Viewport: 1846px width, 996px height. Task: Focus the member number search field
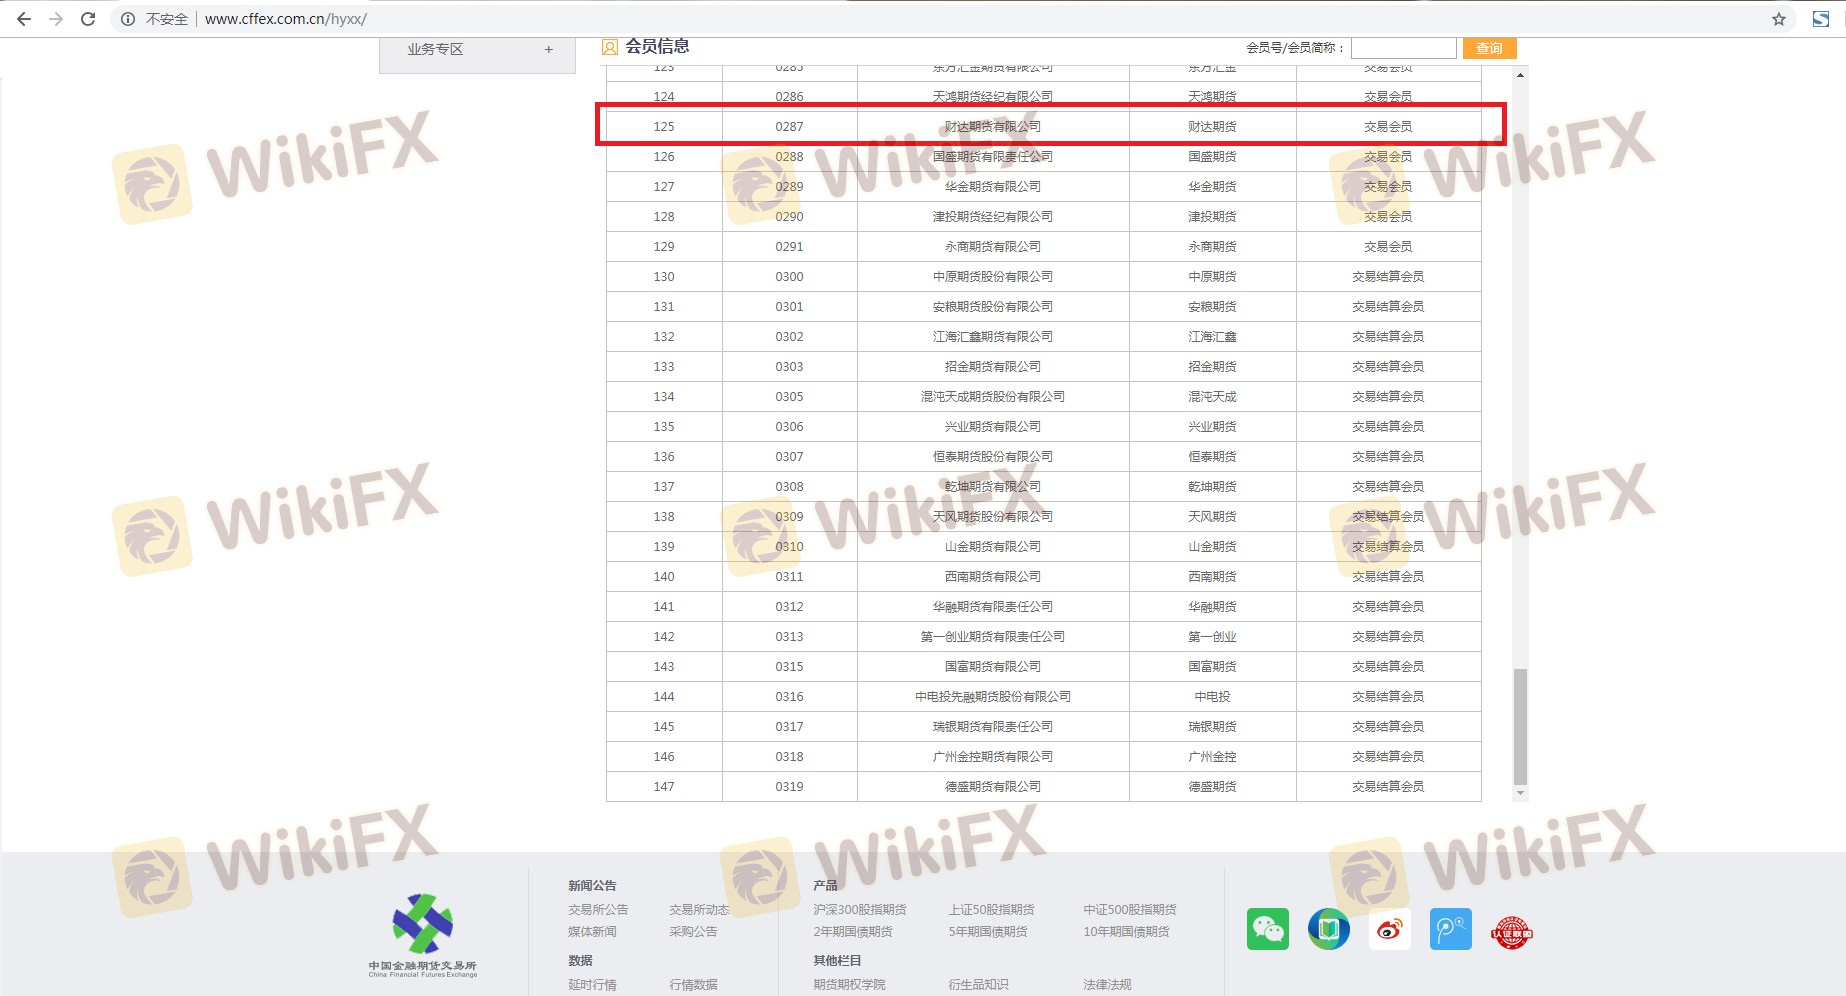click(1403, 48)
